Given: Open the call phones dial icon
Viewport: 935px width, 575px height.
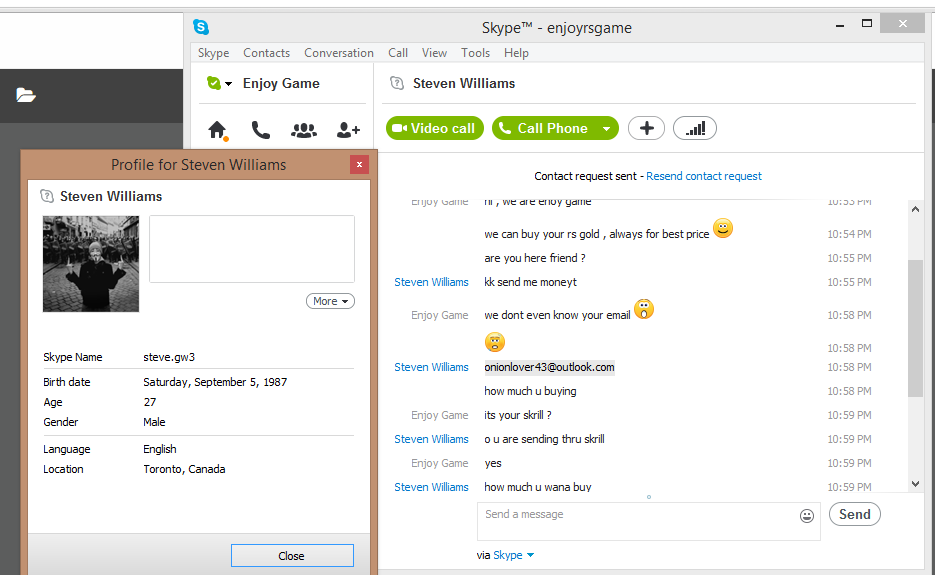Looking at the screenshot, I should pyautogui.click(x=261, y=129).
